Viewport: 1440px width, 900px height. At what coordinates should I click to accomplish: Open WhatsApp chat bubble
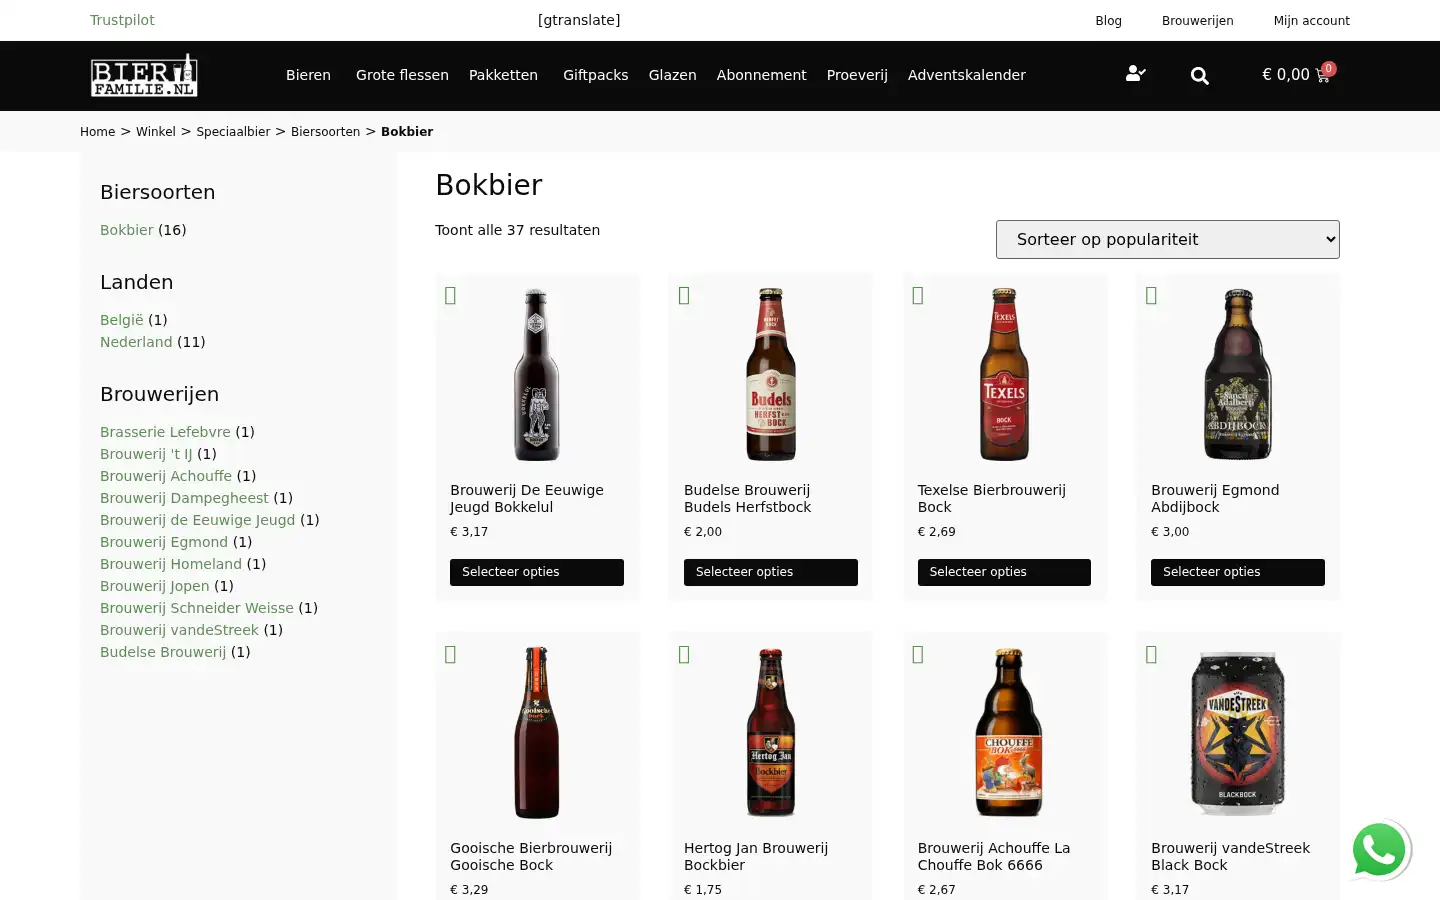[x=1380, y=849]
